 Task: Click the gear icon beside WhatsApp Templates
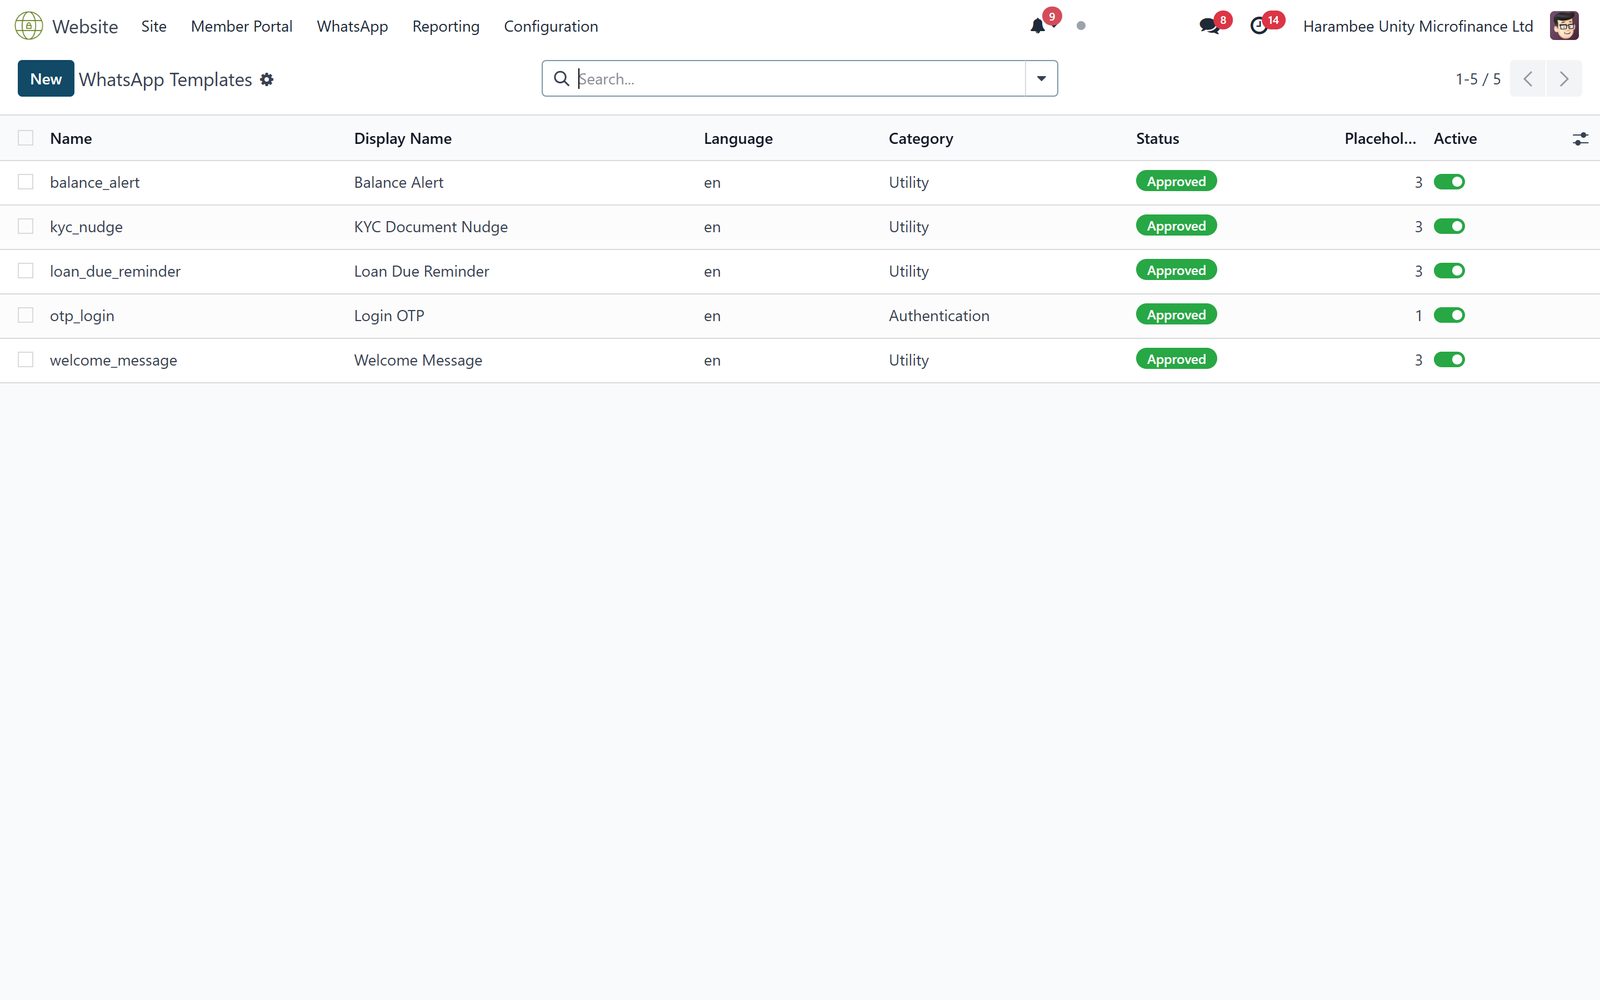coord(267,79)
